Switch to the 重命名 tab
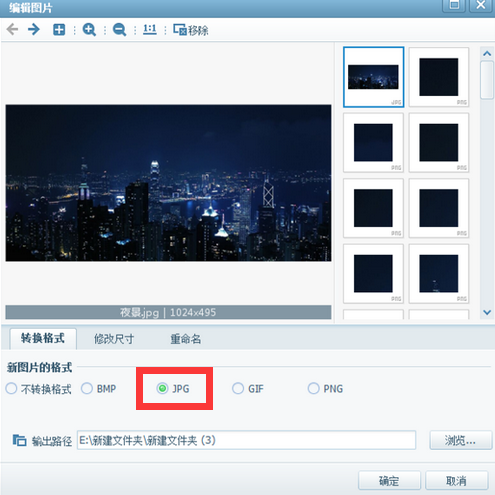 click(x=186, y=339)
